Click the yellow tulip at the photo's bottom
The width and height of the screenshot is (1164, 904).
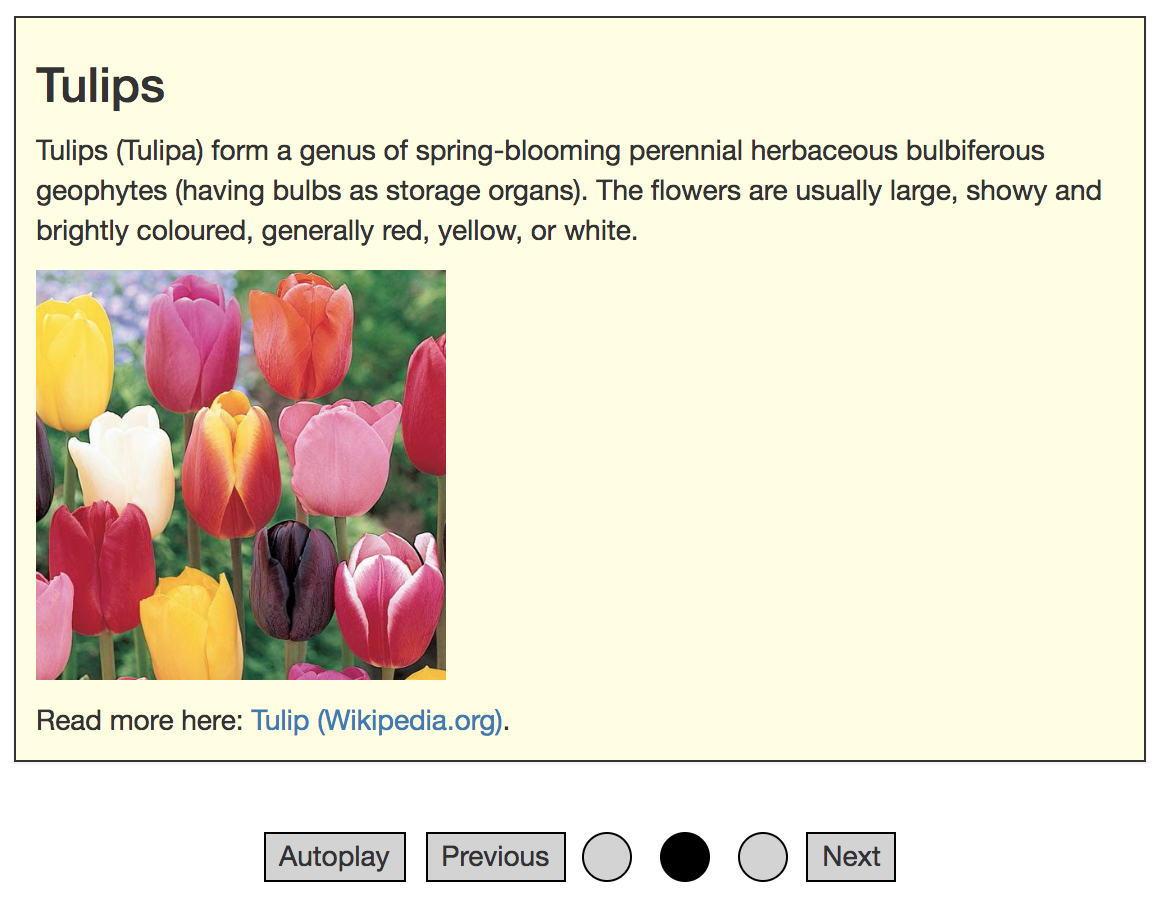(192, 627)
